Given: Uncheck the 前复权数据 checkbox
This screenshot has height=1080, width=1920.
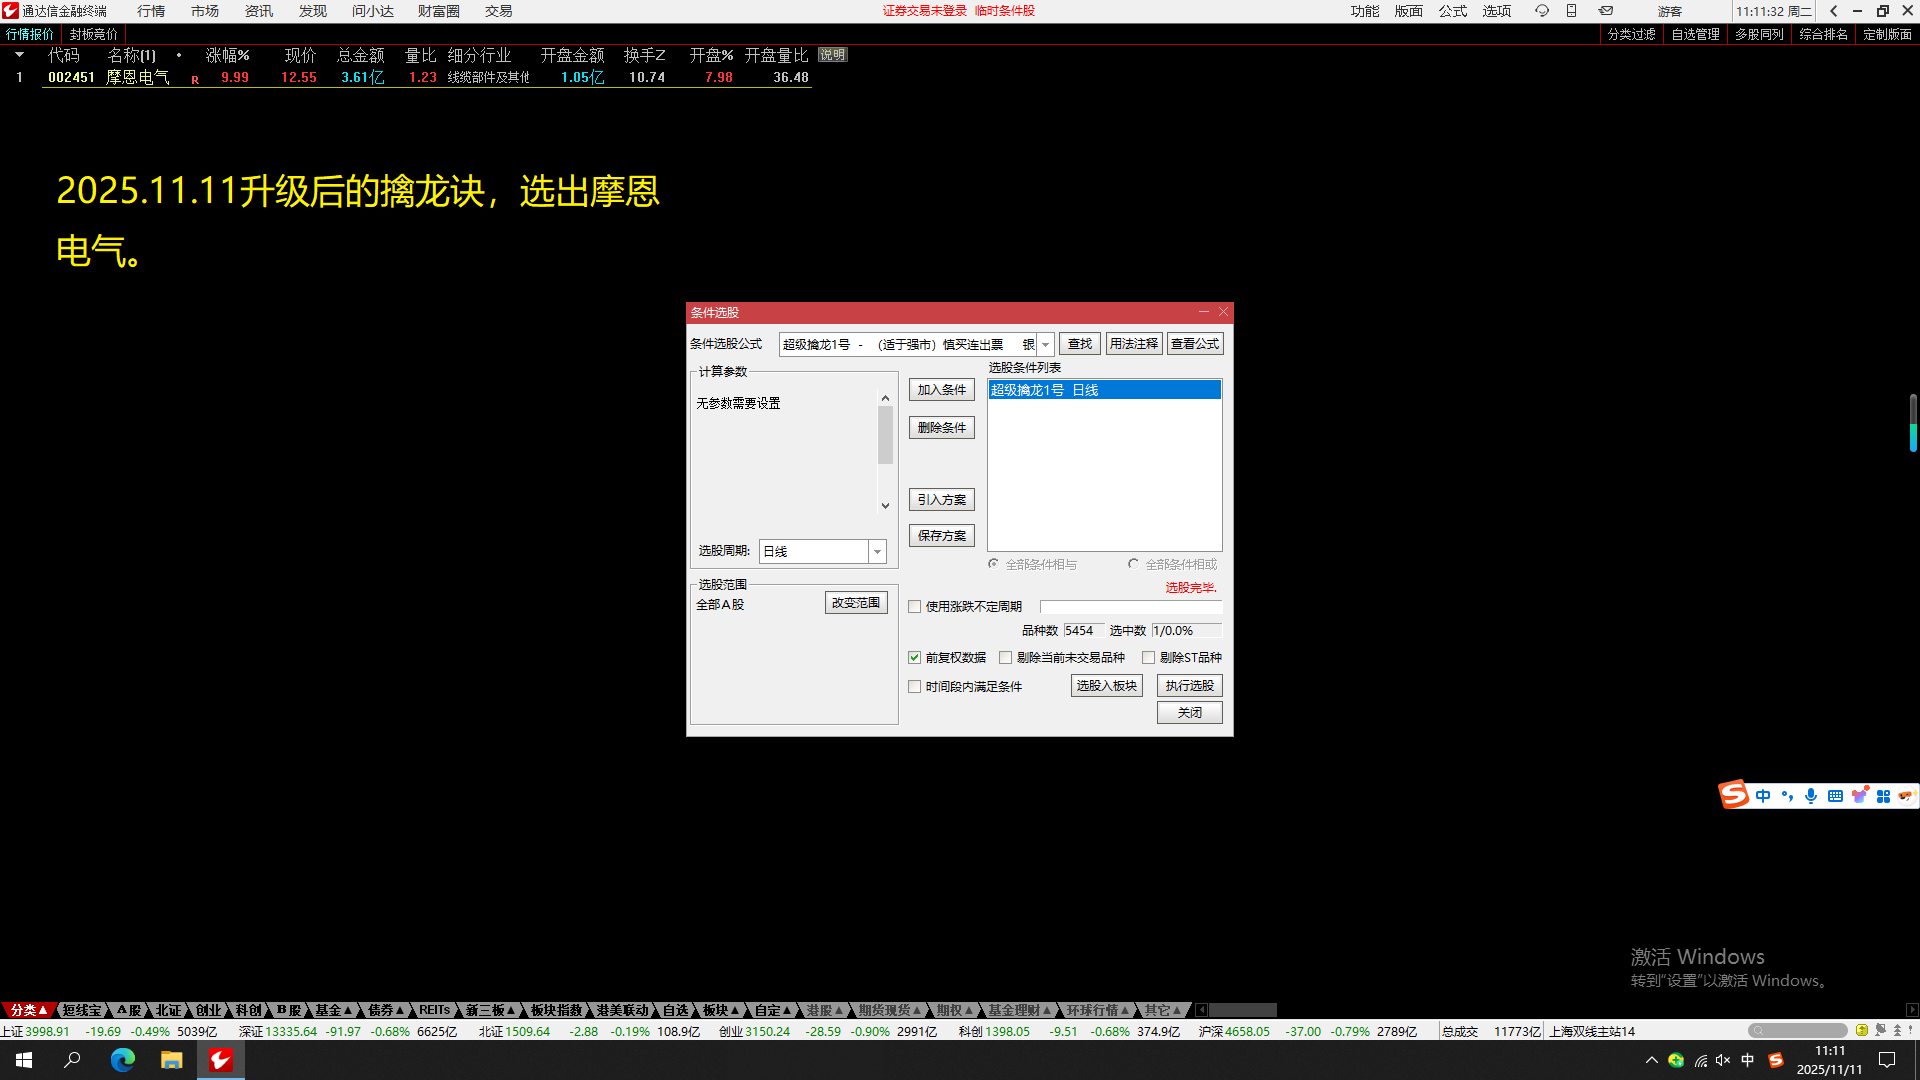Looking at the screenshot, I should point(914,658).
